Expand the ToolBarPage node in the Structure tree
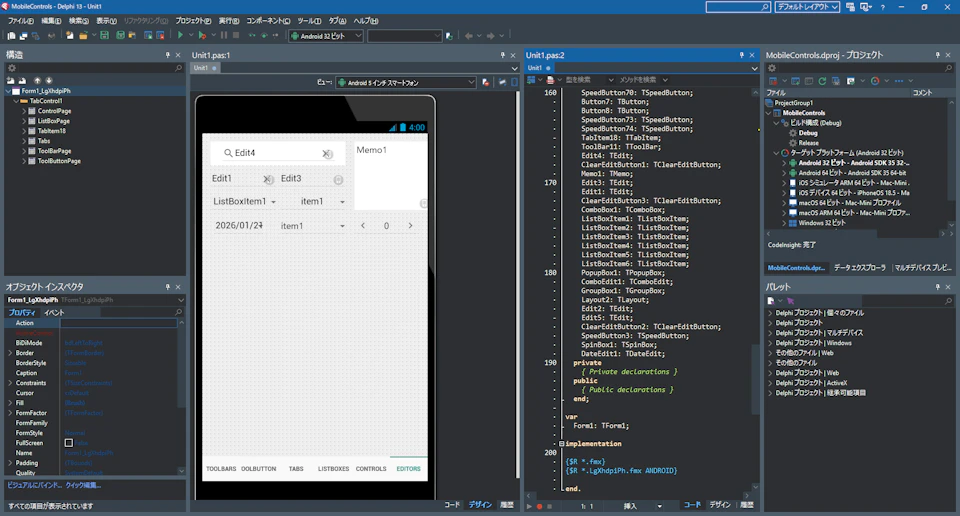This screenshot has height=516, width=960. point(24,151)
